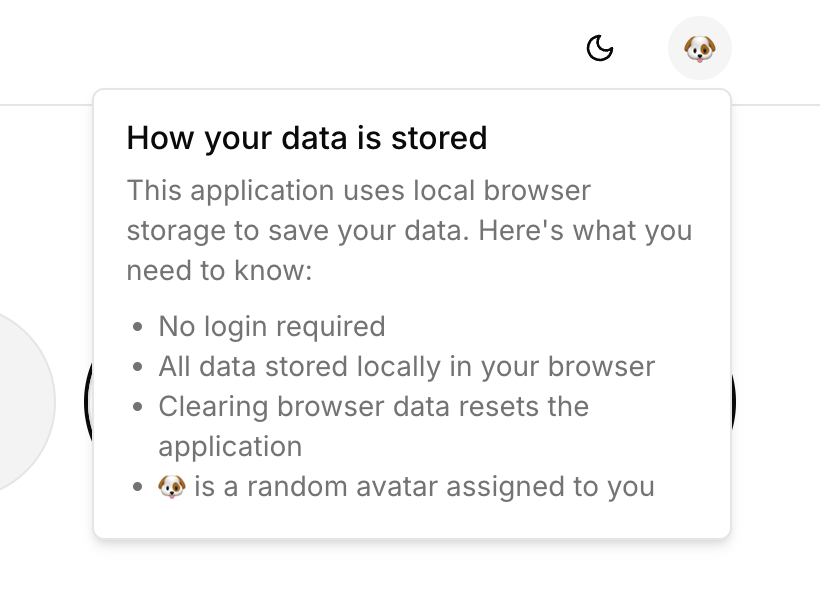Click the bullet dot beside "Clearing browser data"
This screenshot has height=600, width=820.
click(138, 408)
